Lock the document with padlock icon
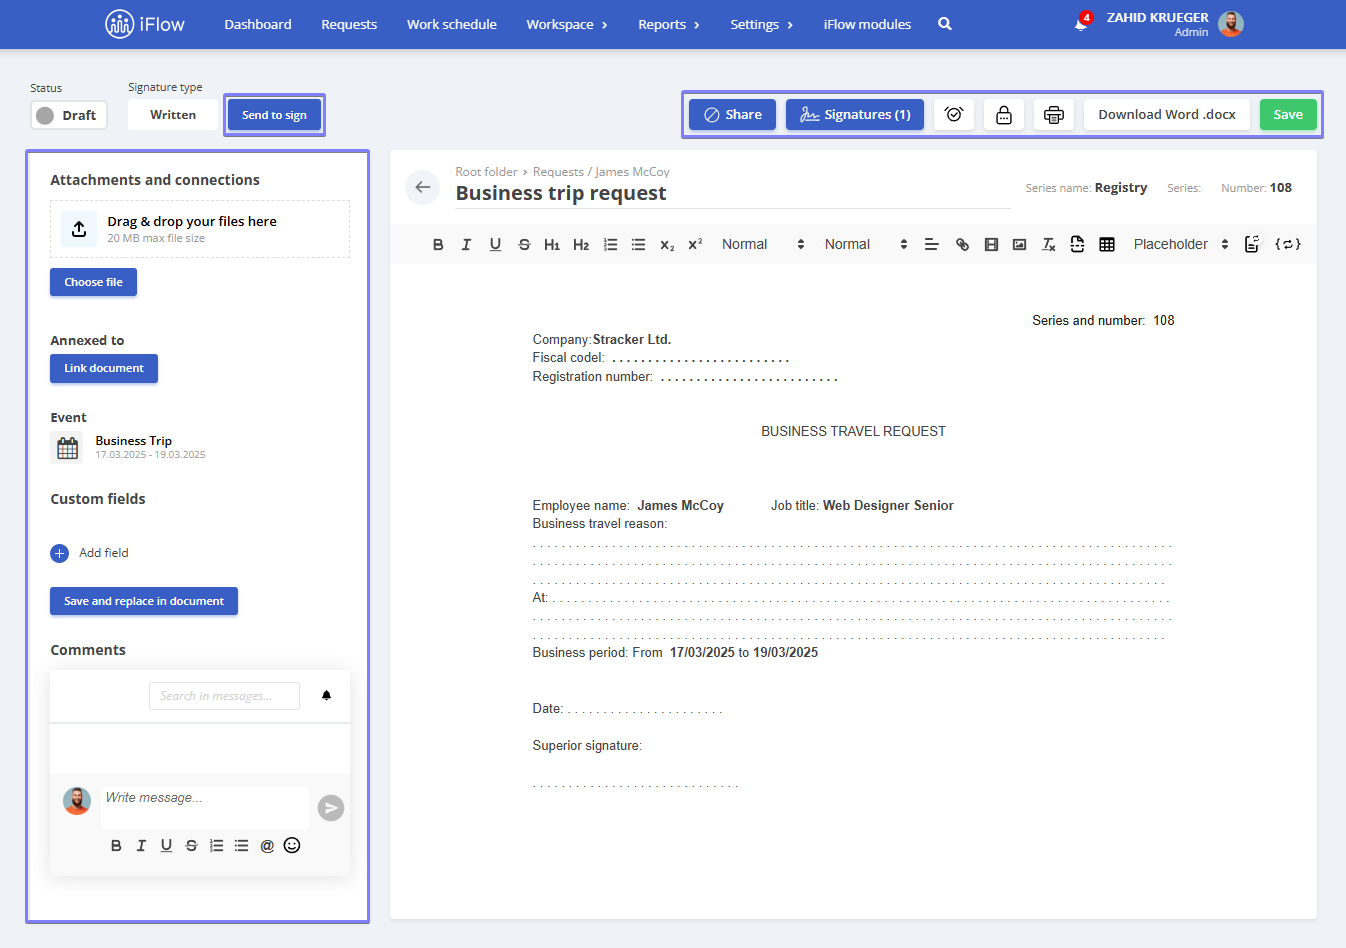Viewport: 1346px width, 948px height. click(x=1004, y=115)
